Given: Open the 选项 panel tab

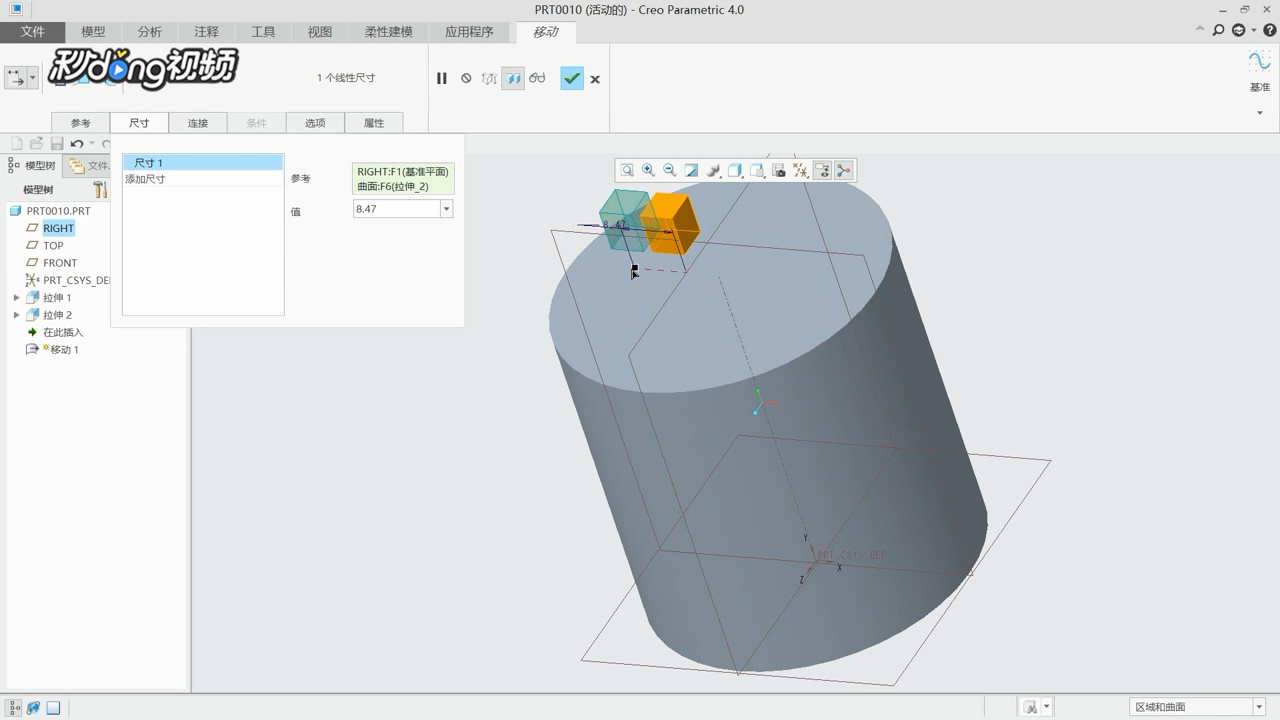Looking at the screenshot, I should 315,123.
